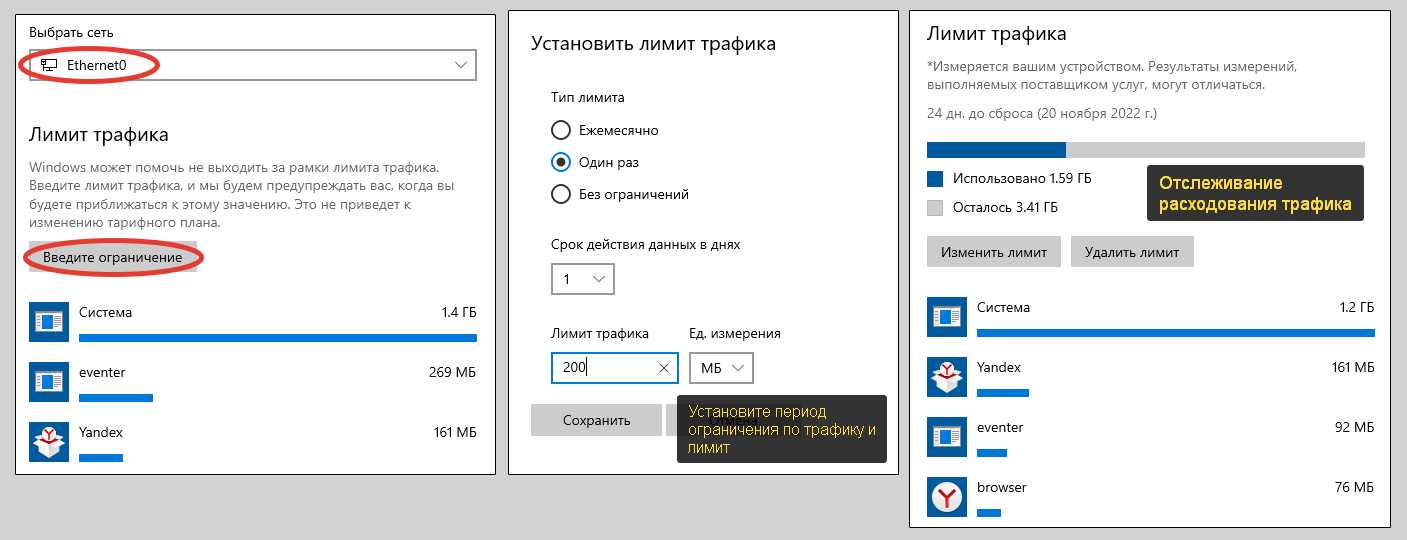The width and height of the screenshot is (1407, 540).
Task: Click the Yandex icon in right panel
Action: click(946, 376)
